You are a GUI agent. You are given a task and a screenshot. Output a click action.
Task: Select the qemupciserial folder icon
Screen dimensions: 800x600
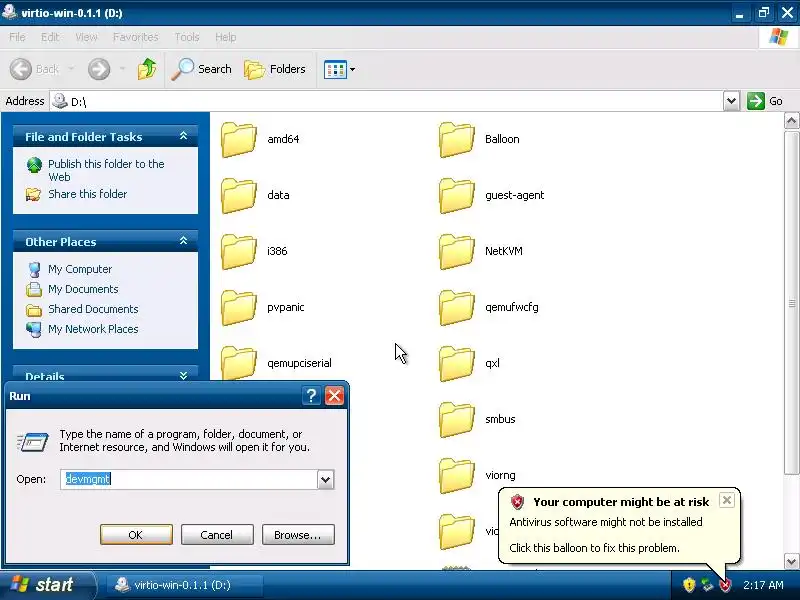[239, 363]
